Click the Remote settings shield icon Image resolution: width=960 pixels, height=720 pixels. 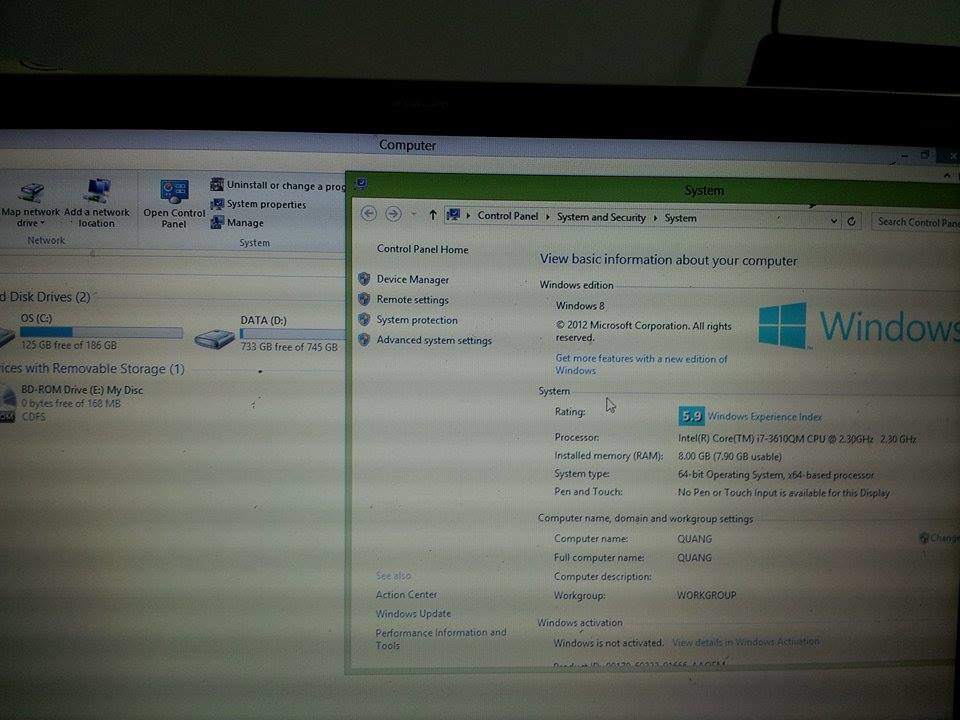tap(364, 299)
